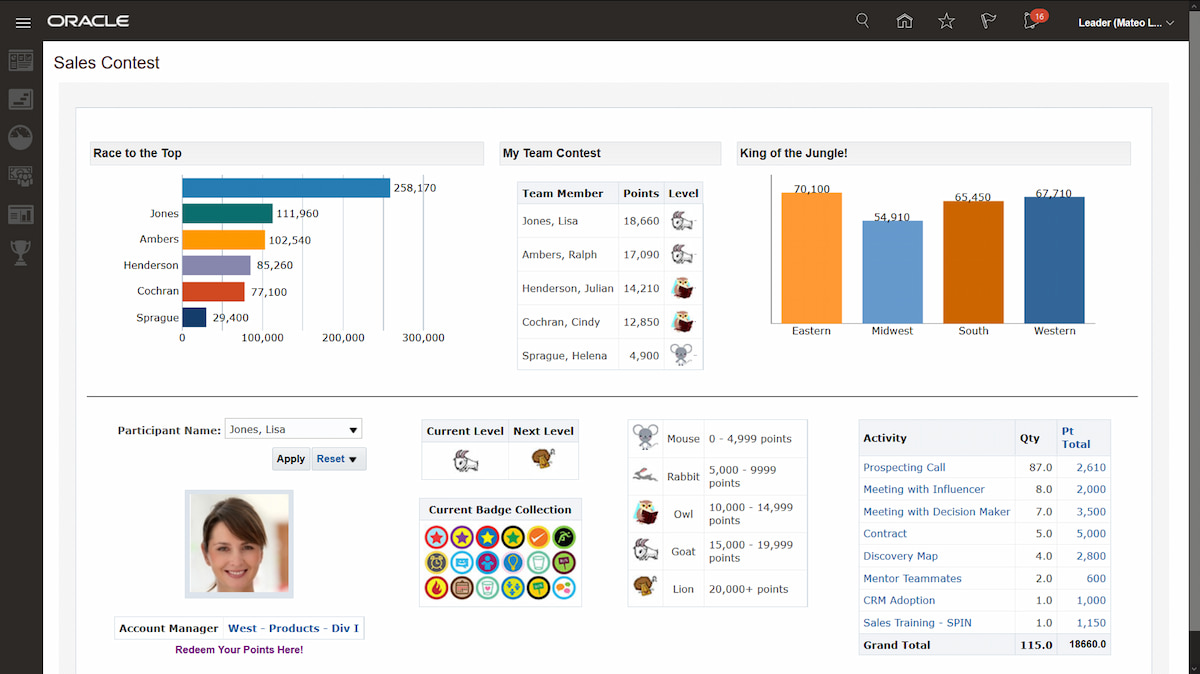Viewport: 1200px width, 674px height.
Task: Open notifications via the bell icon
Action: (1030, 21)
